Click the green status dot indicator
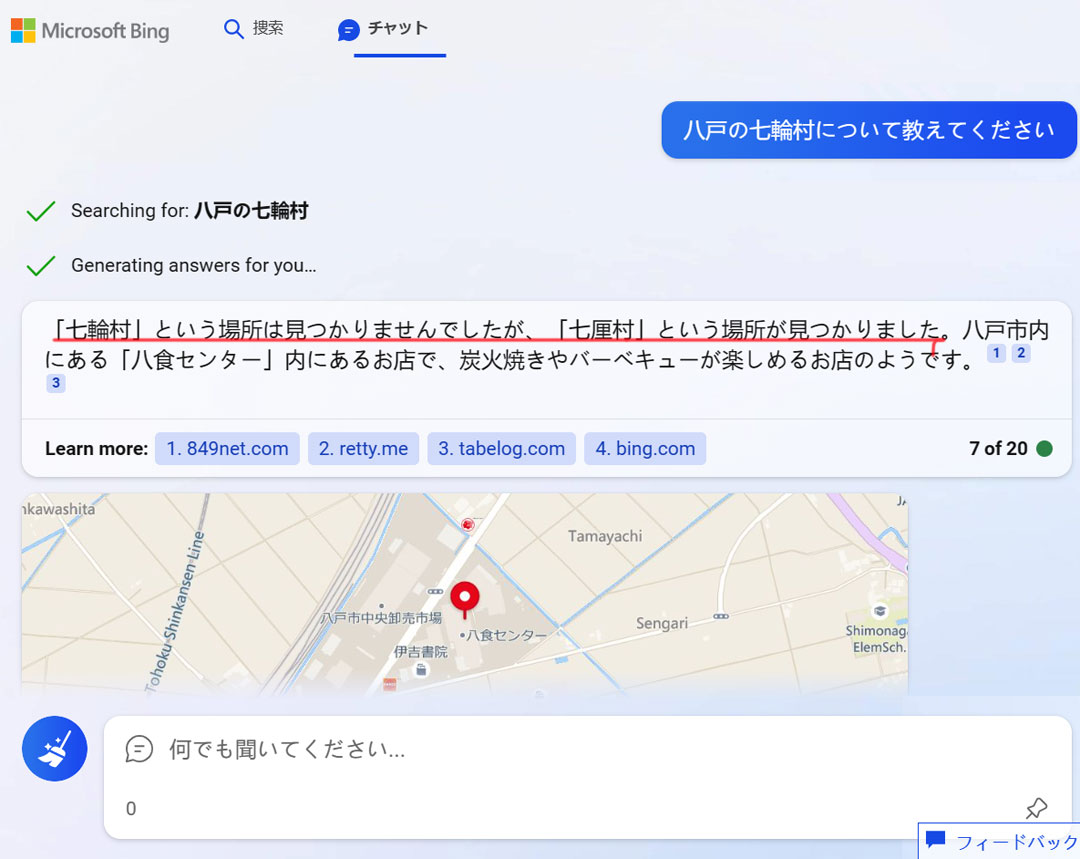The height and width of the screenshot is (859, 1080). 1044,448
